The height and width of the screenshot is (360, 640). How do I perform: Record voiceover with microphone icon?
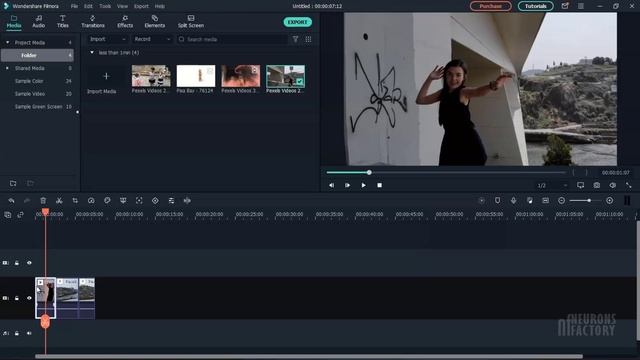coord(513,200)
